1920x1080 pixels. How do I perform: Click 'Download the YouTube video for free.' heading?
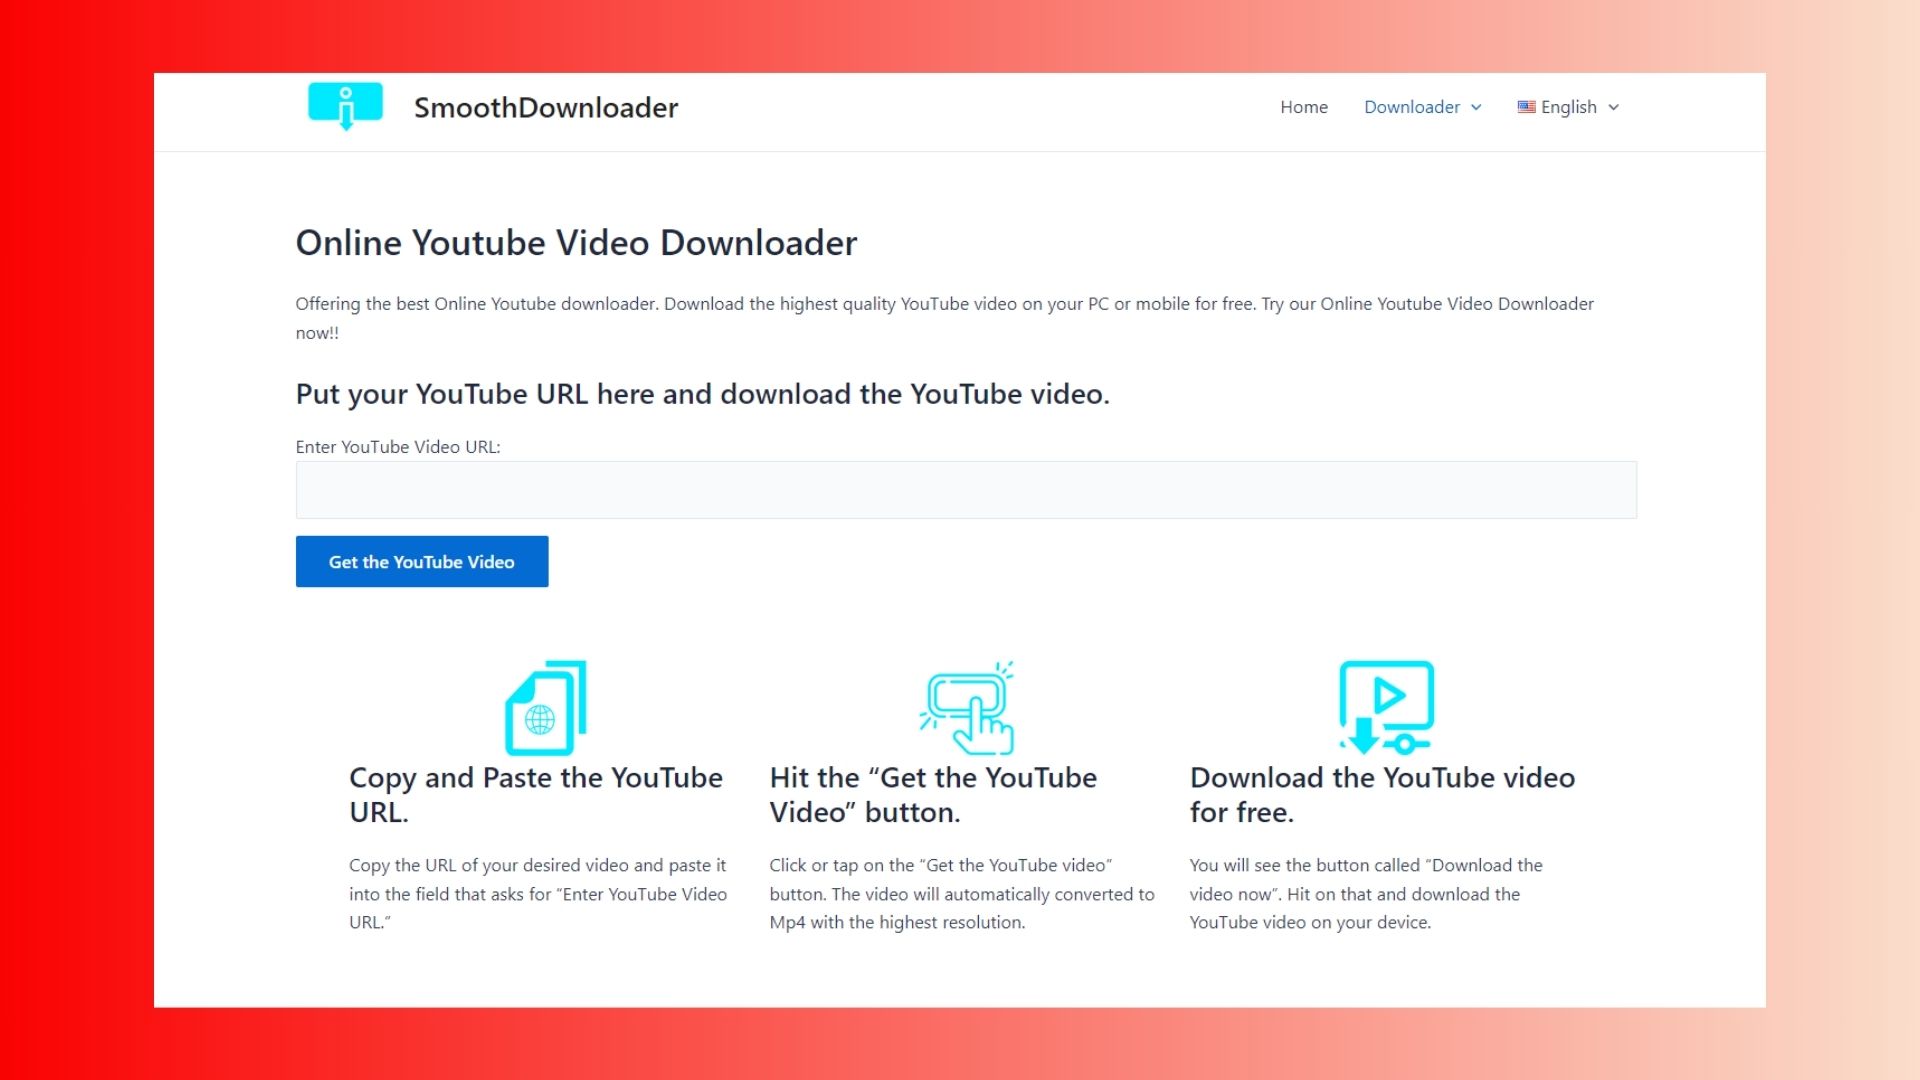point(1382,795)
